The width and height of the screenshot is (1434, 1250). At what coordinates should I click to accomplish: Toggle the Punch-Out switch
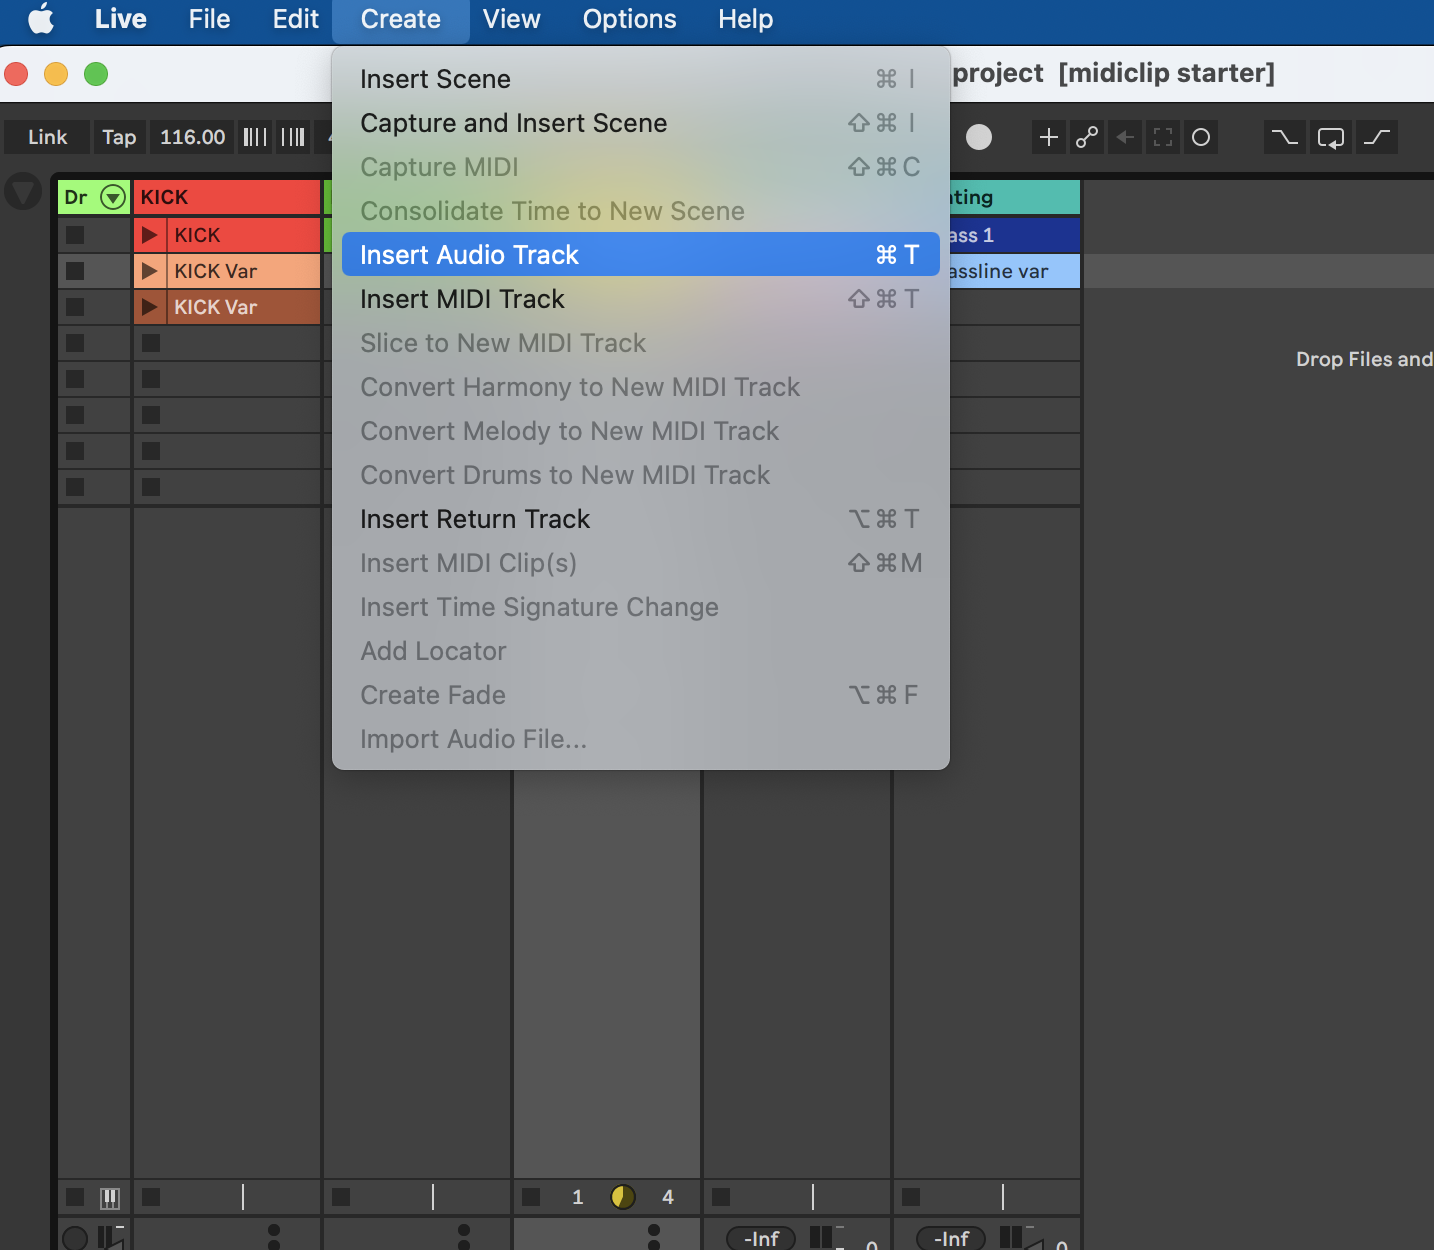(1377, 137)
